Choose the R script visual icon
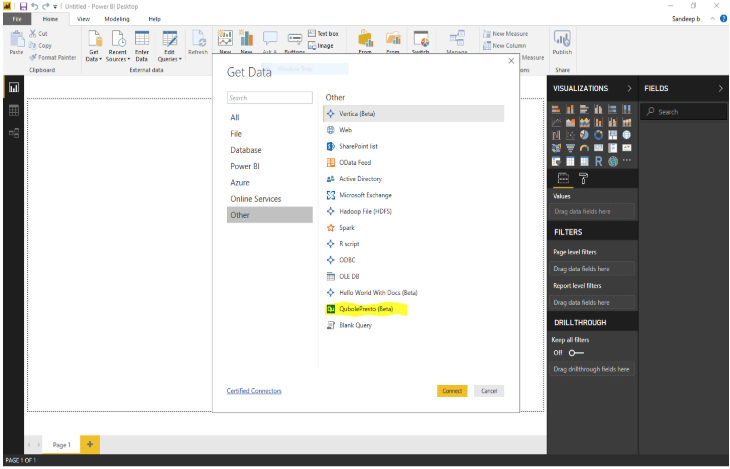Image resolution: width=730 pixels, height=469 pixels. point(598,161)
